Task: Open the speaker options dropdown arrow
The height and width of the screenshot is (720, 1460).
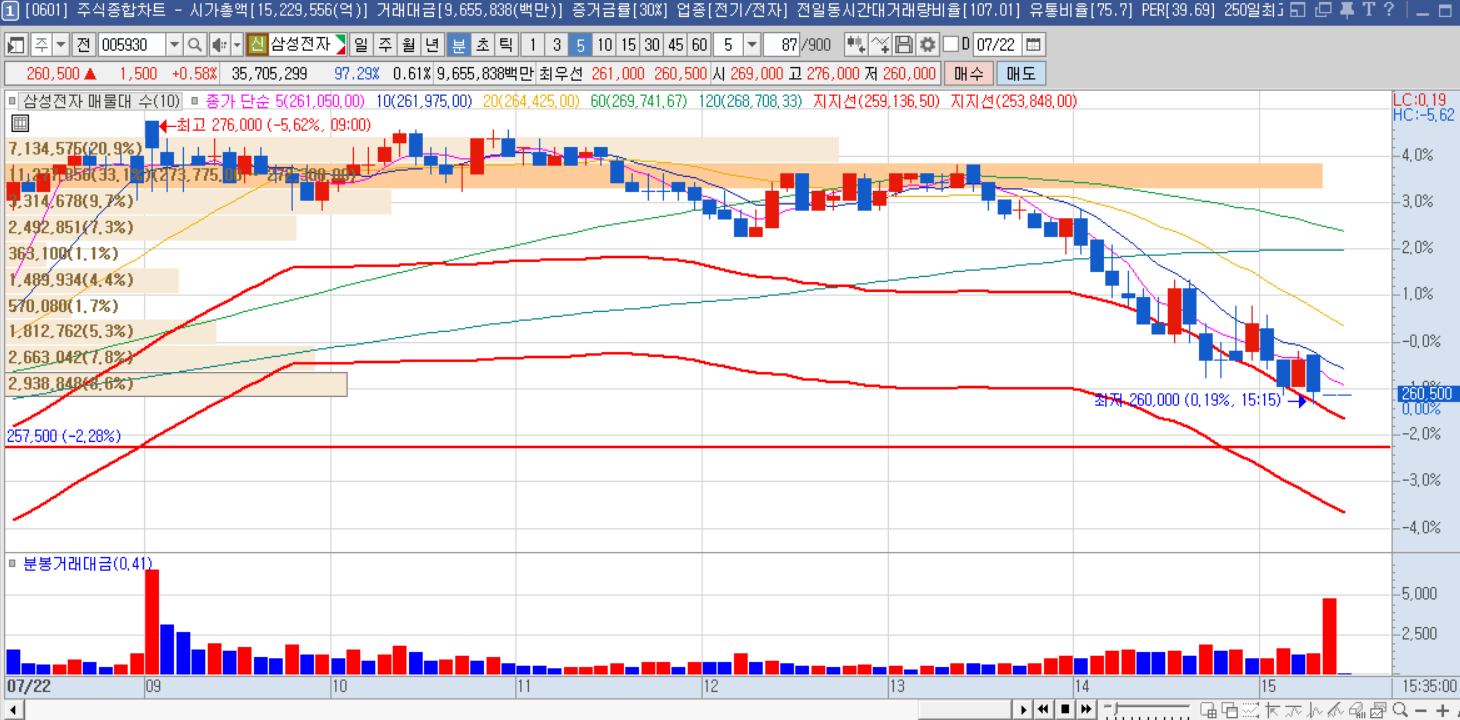Action: pyautogui.click(x=237, y=45)
